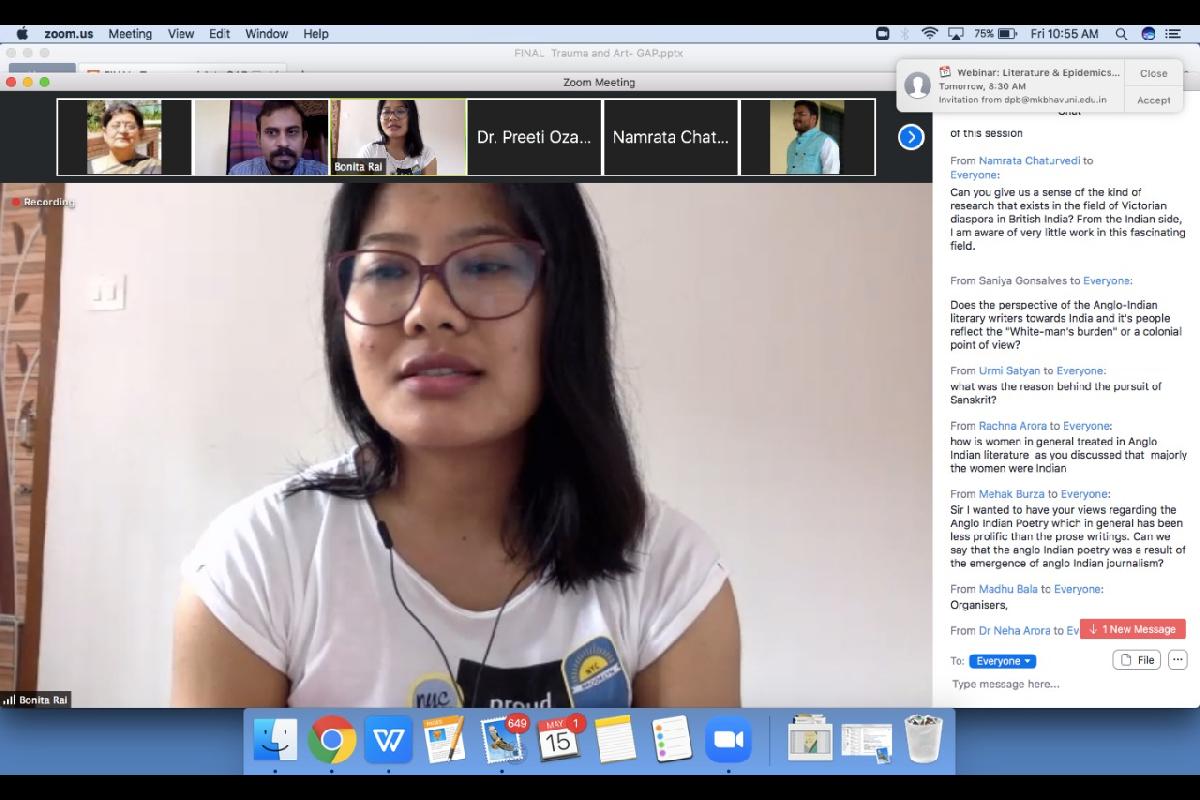Open the Notification Center list icon
1200x800 pixels.
pyautogui.click(x=1173, y=33)
